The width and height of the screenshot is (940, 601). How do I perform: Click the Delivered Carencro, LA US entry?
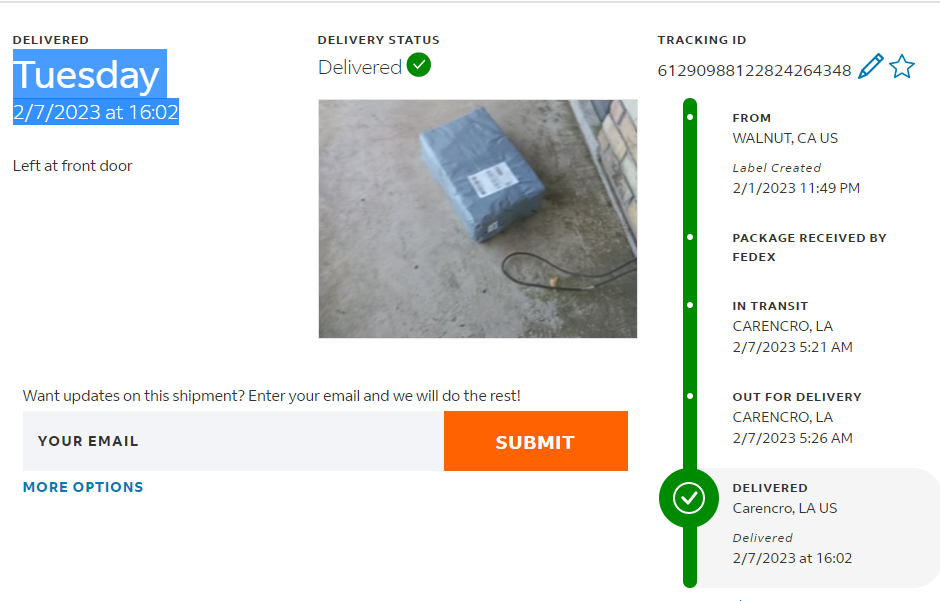pos(785,508)
